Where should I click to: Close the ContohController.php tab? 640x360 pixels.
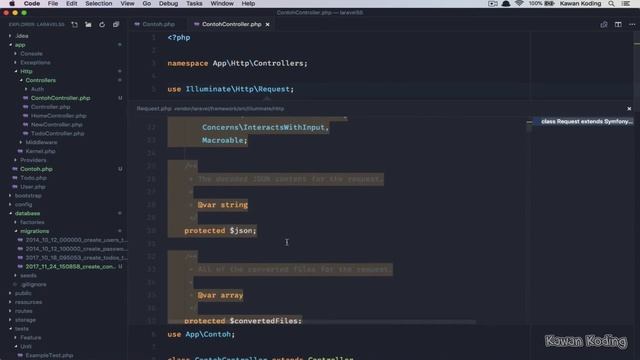267,24
